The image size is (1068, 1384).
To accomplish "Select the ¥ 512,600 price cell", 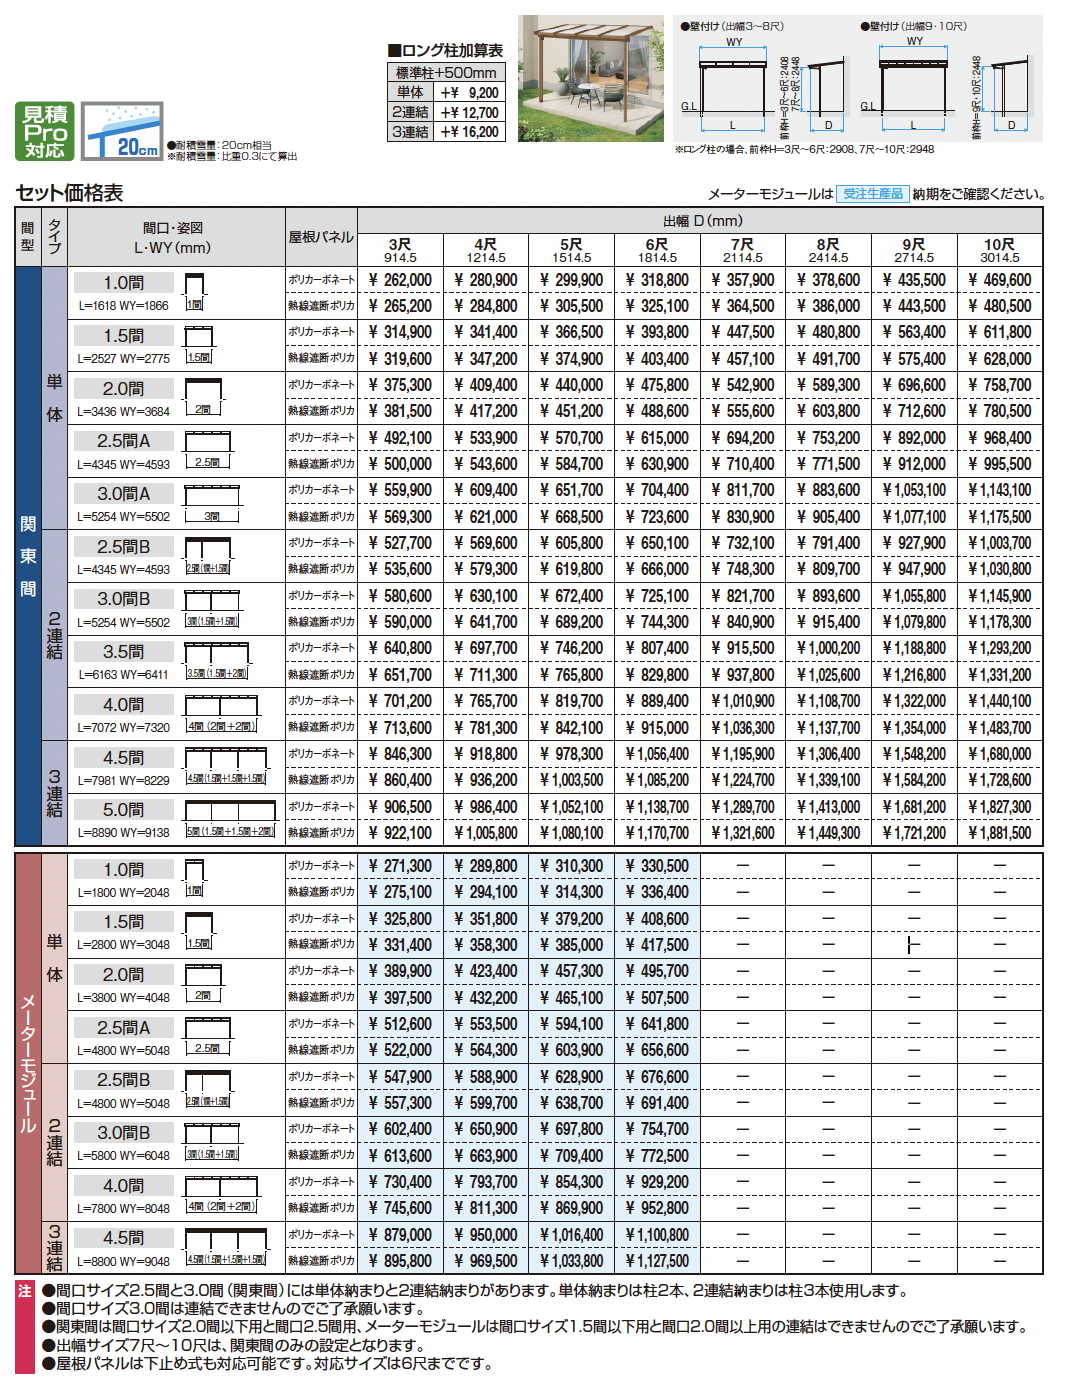I will tap(400, 1024).
